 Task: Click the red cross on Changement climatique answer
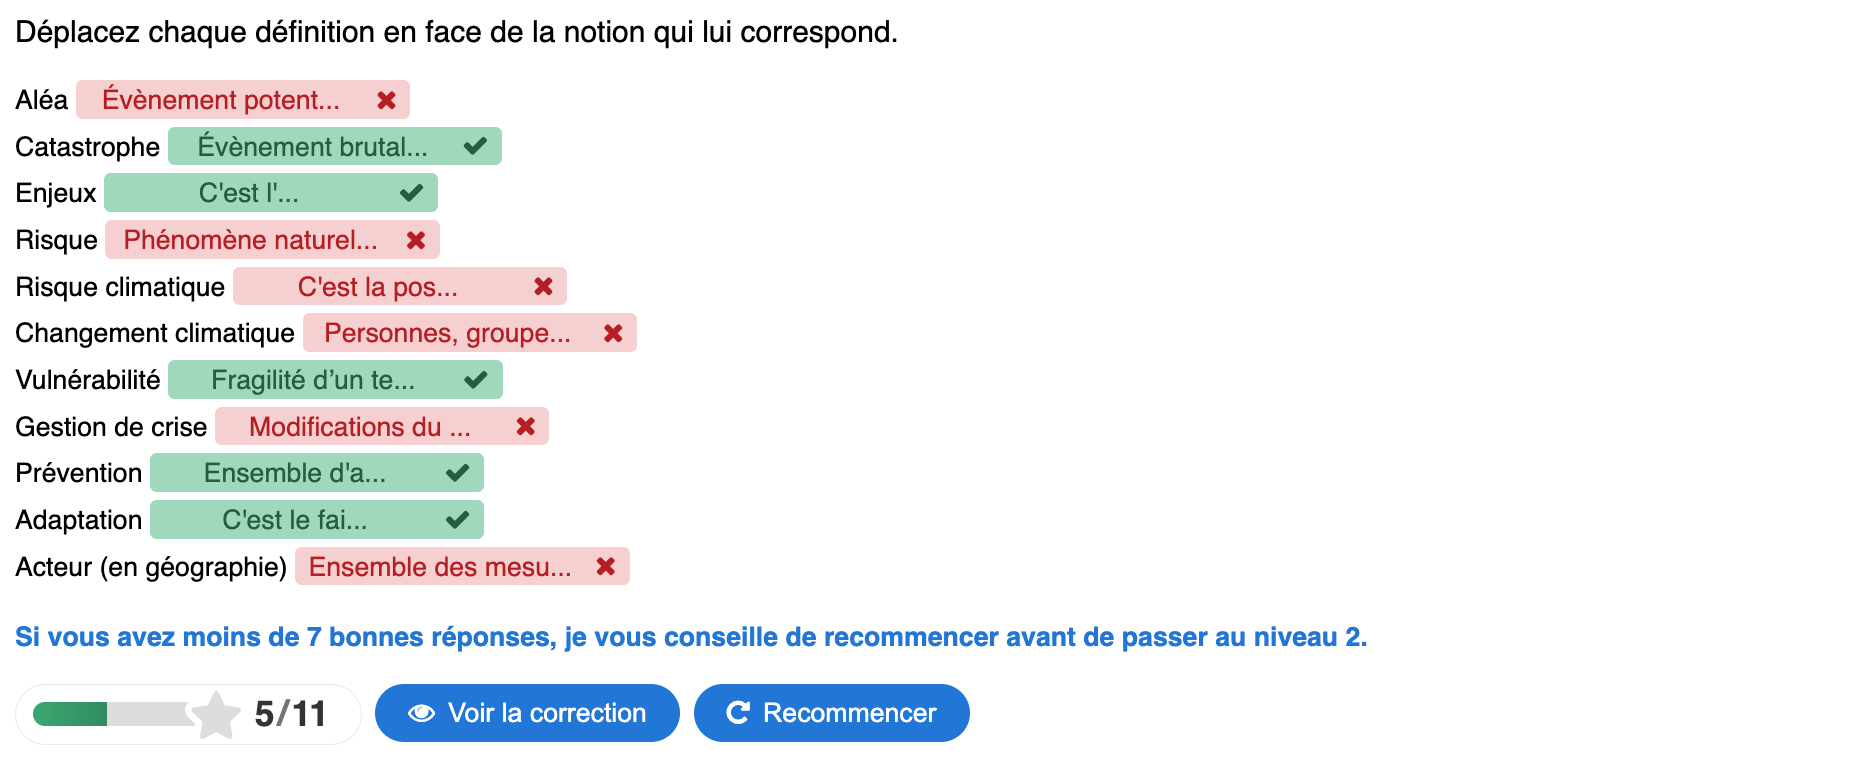[x=613, y=333]
